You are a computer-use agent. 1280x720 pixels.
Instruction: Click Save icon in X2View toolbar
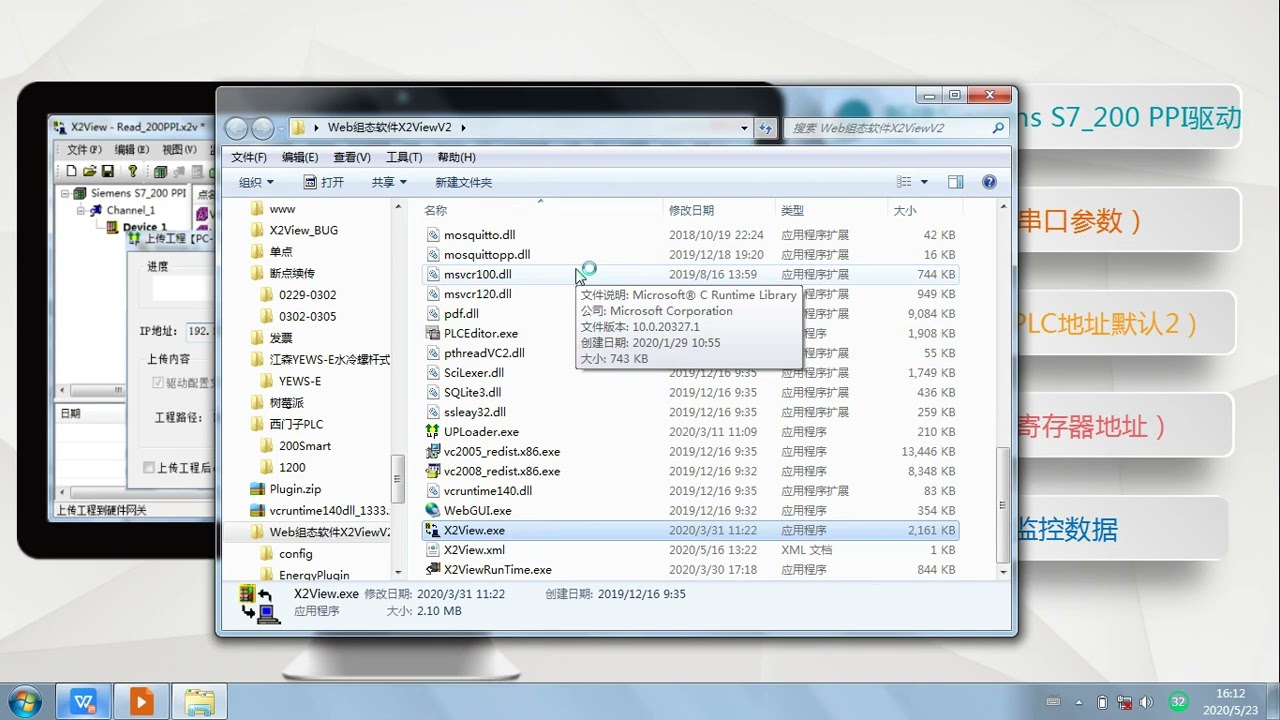(107, 172)
